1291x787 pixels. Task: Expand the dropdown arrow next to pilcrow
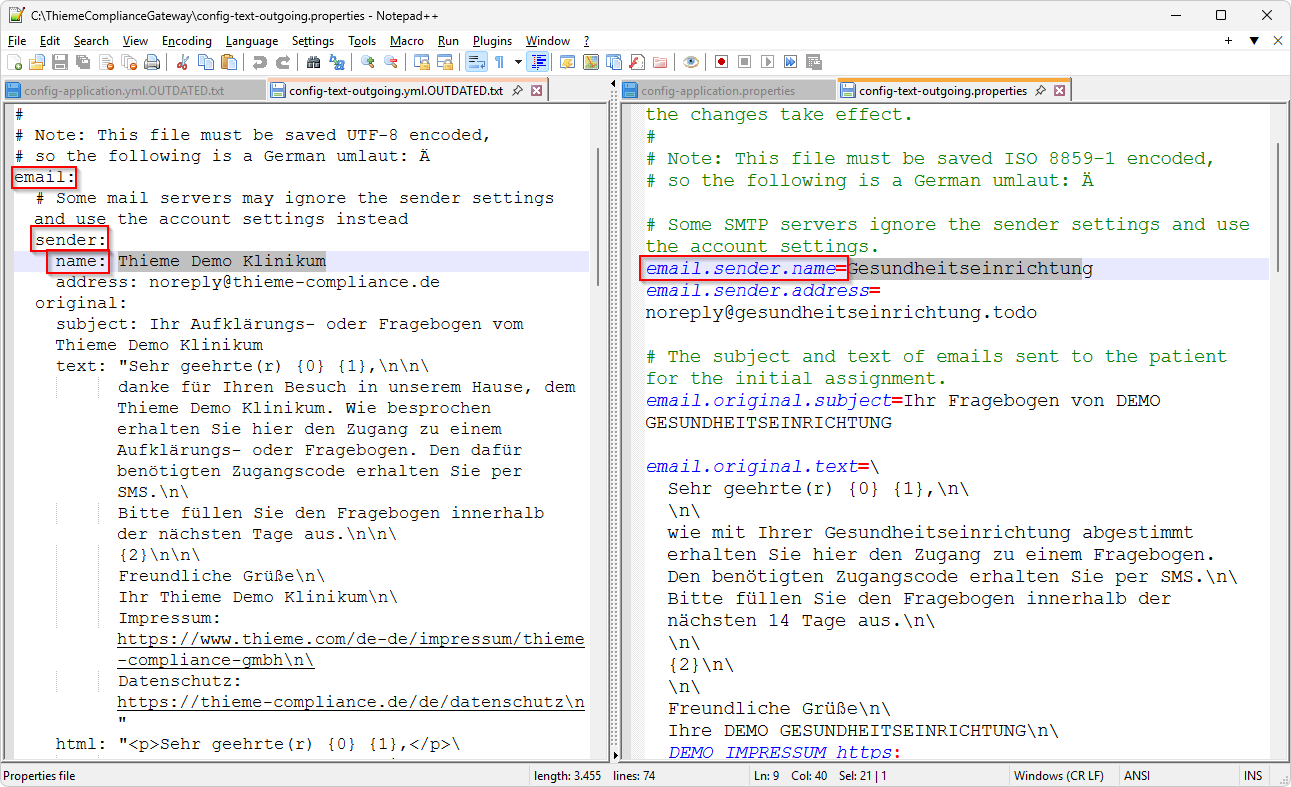tap(518, 62)
